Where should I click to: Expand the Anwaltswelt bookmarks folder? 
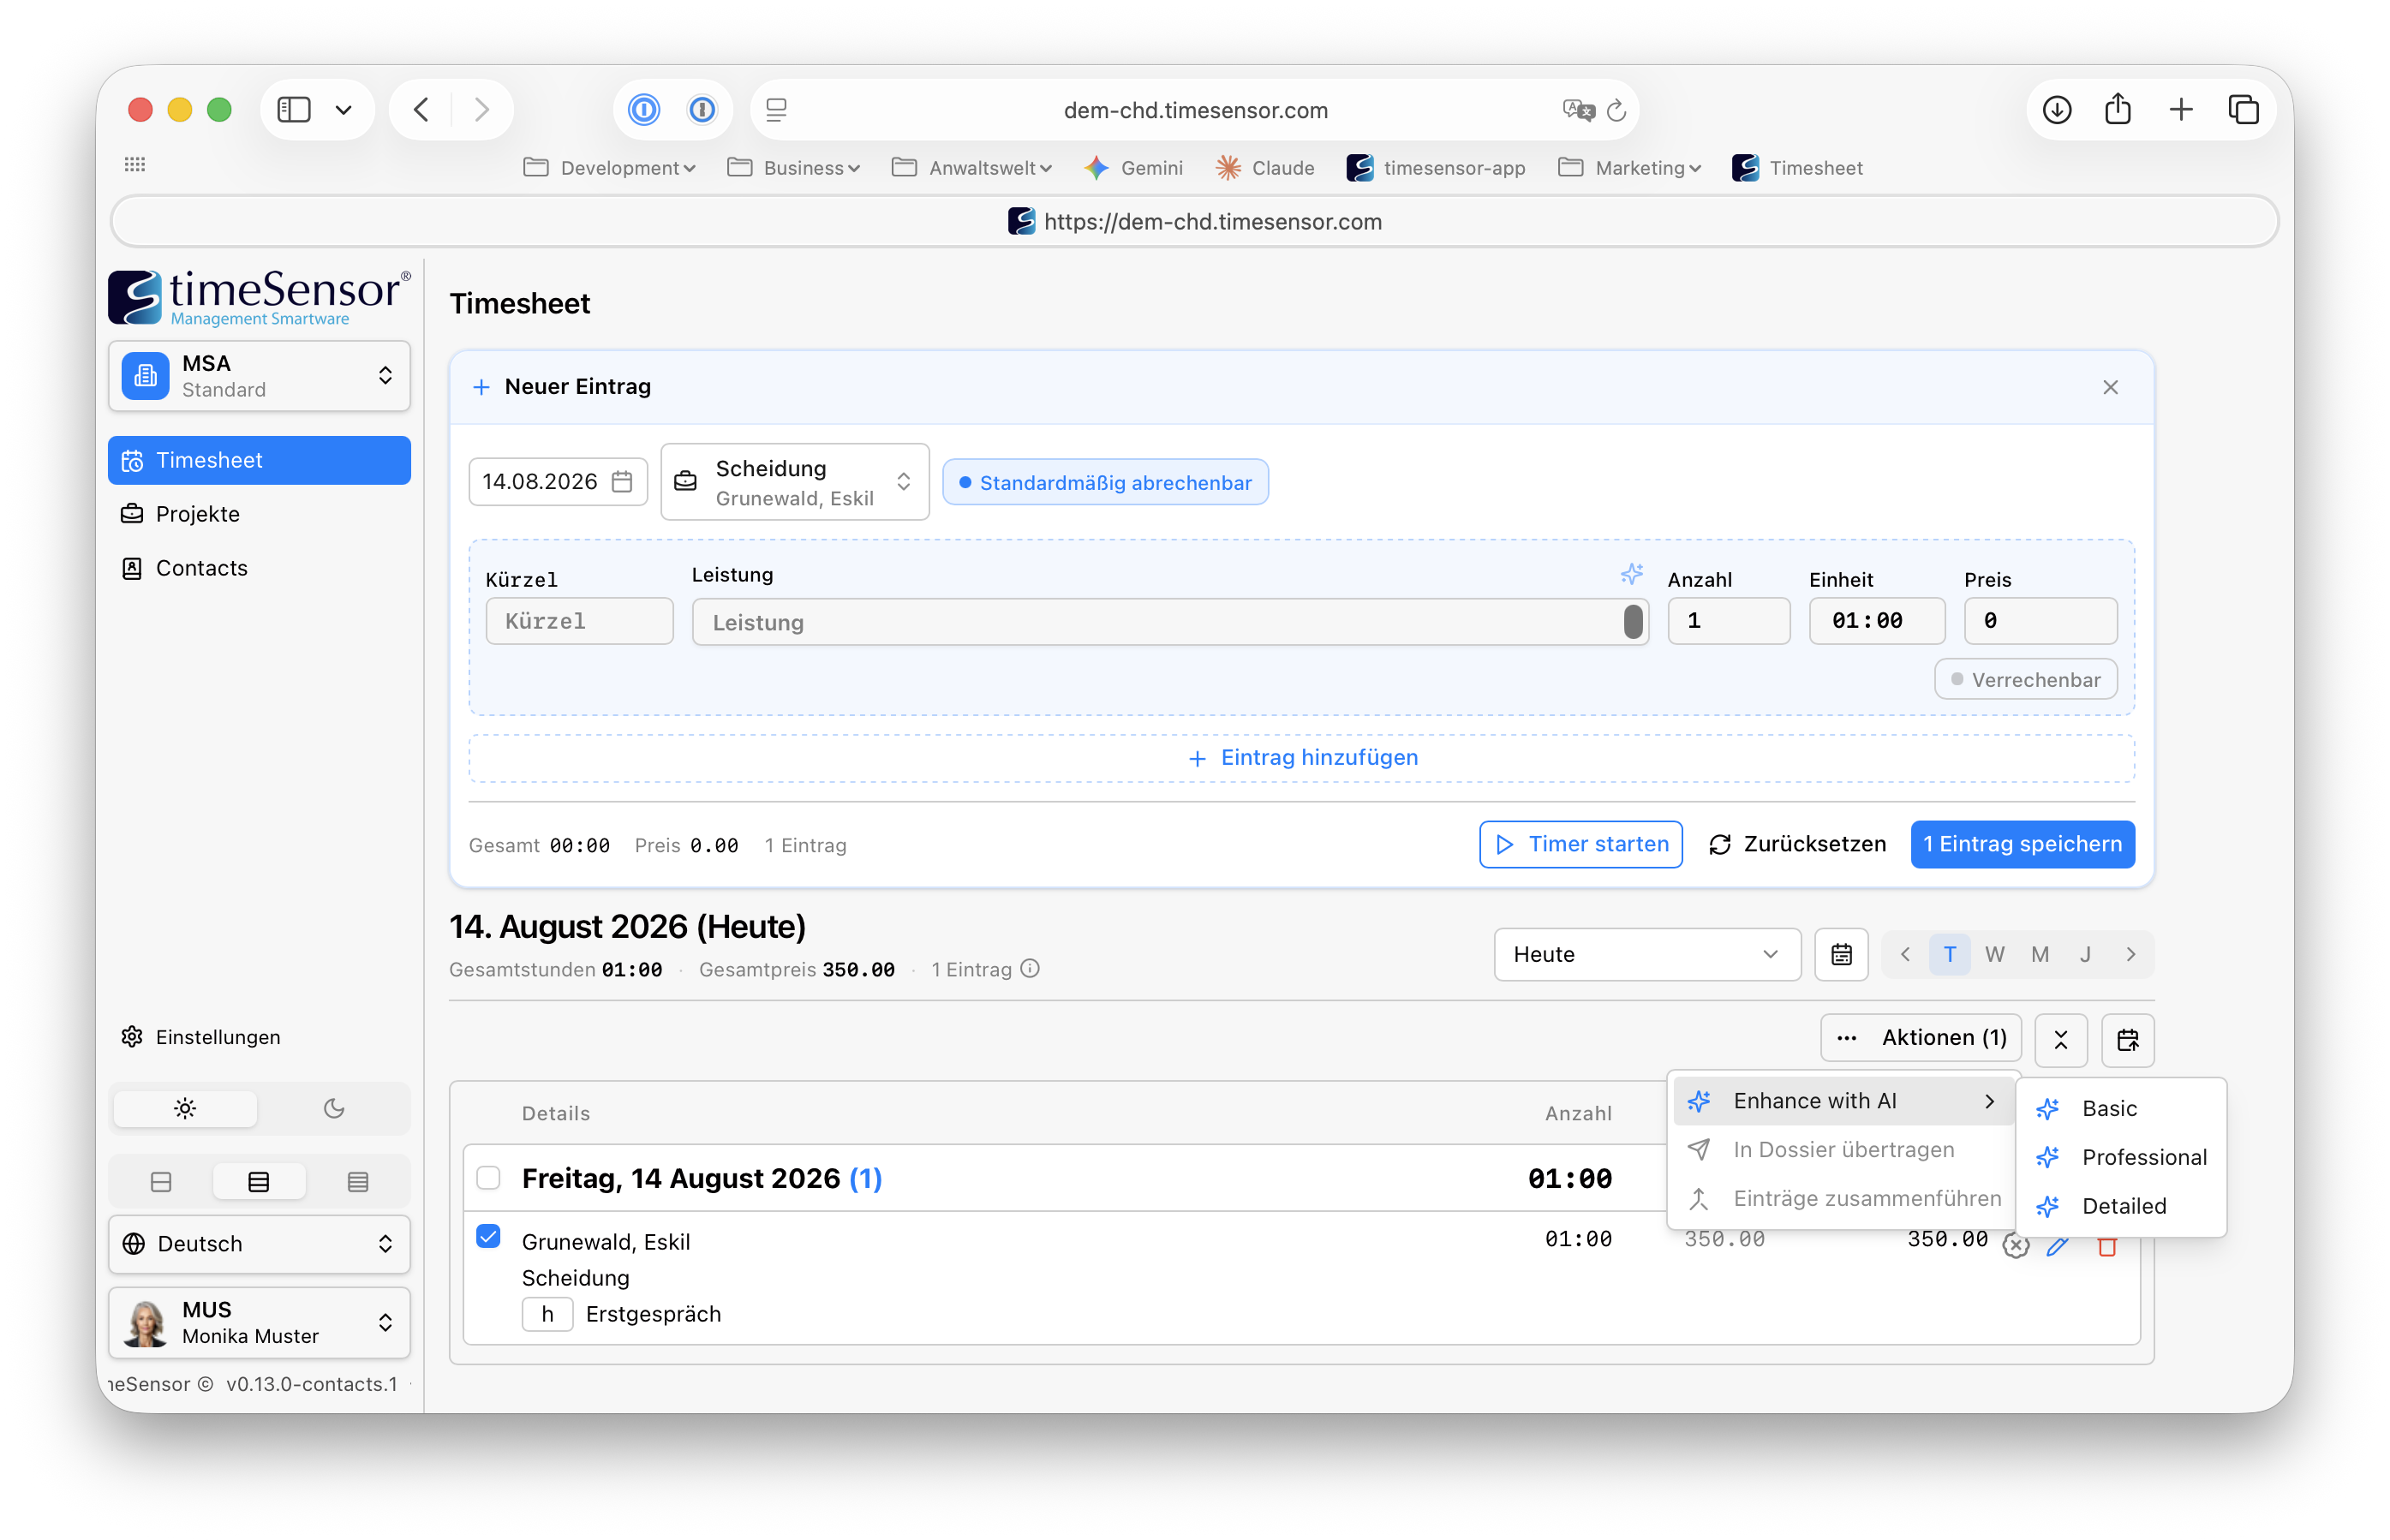972,168
